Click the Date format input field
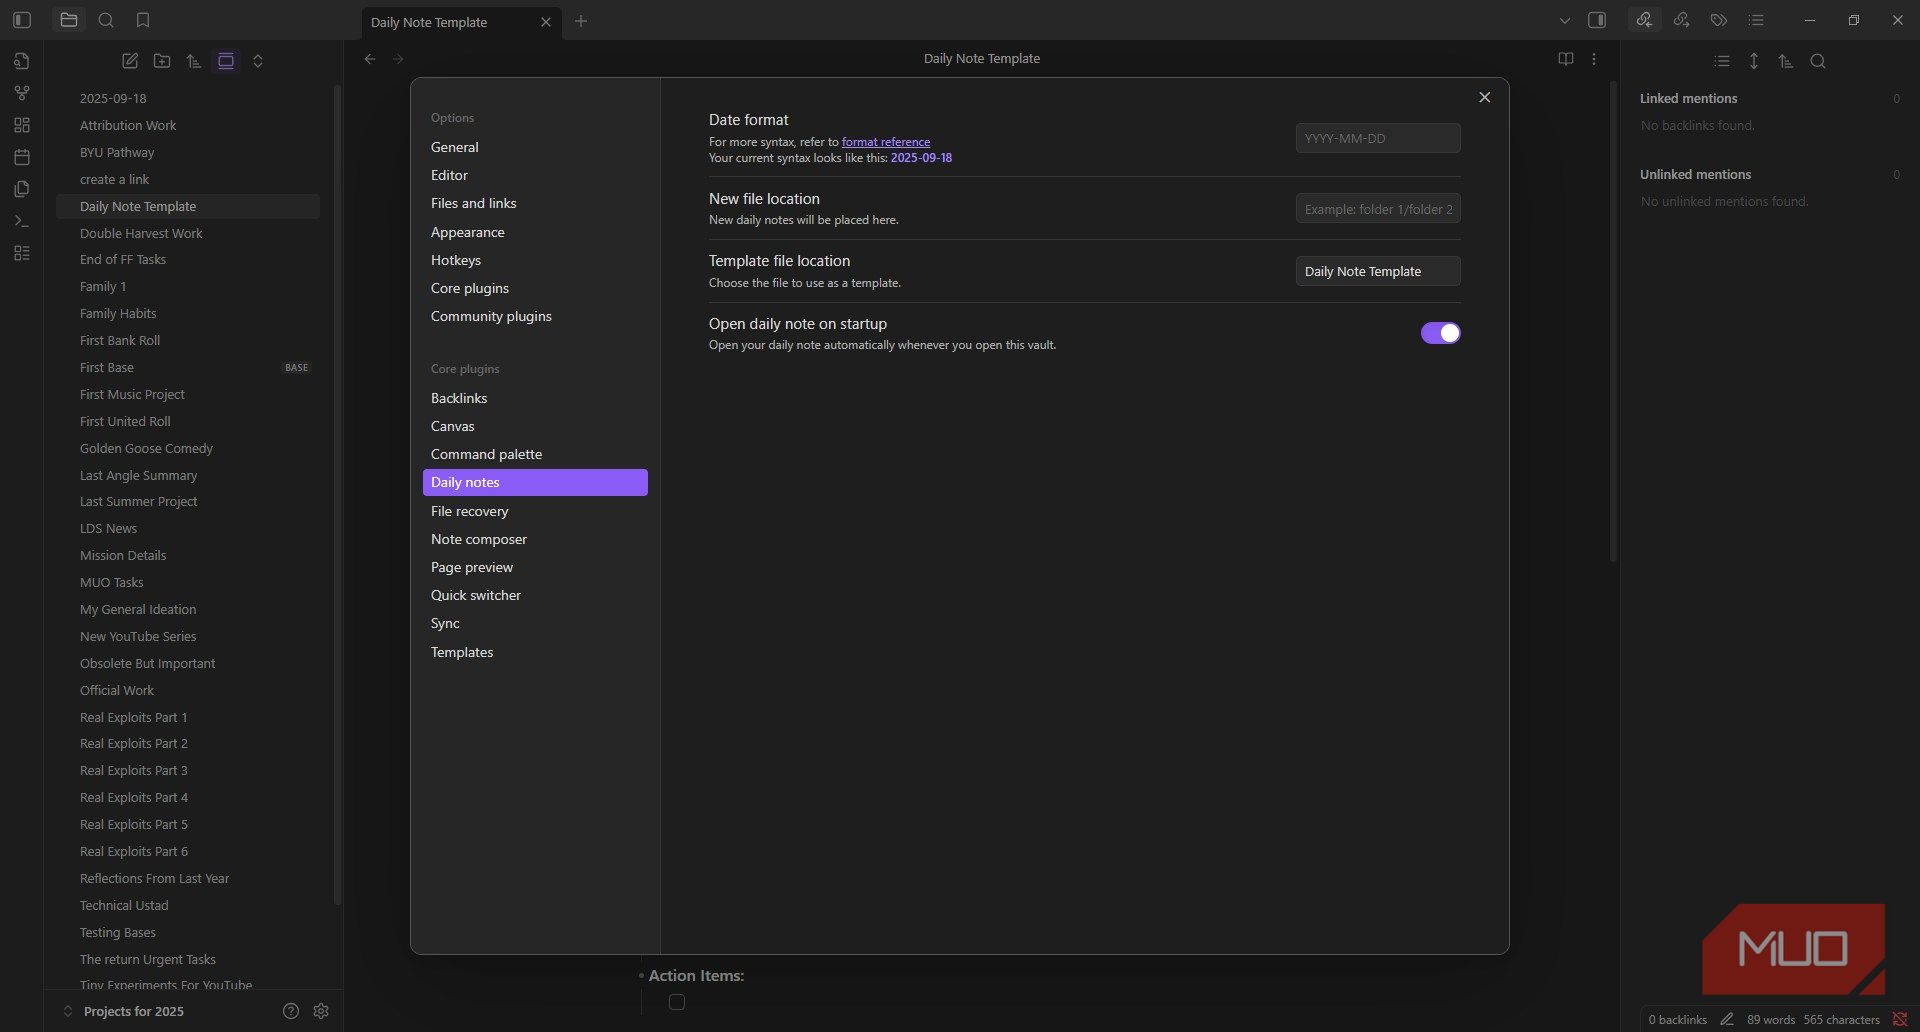Image resolution: width=1920 pixels, height=1032 pixels. click(x=1378, y=138)
